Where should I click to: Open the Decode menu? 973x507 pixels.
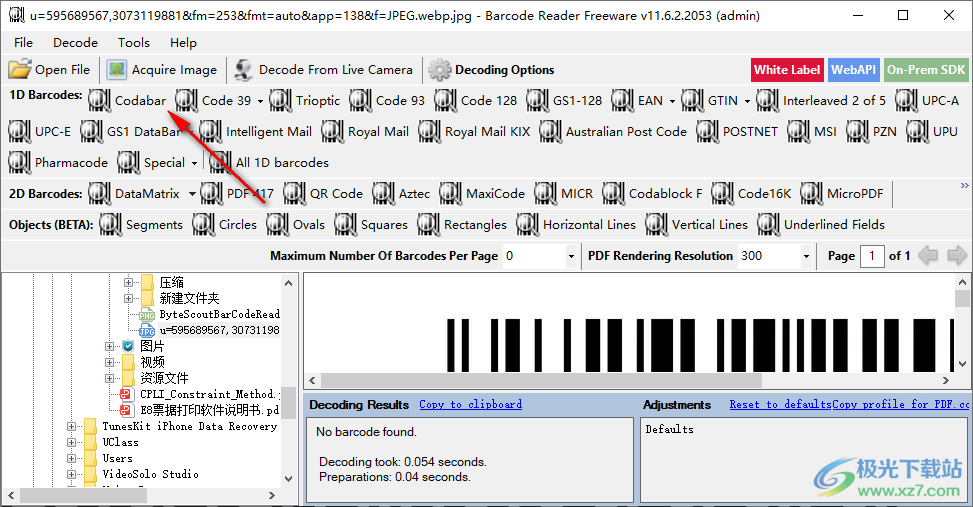point(76,43)
